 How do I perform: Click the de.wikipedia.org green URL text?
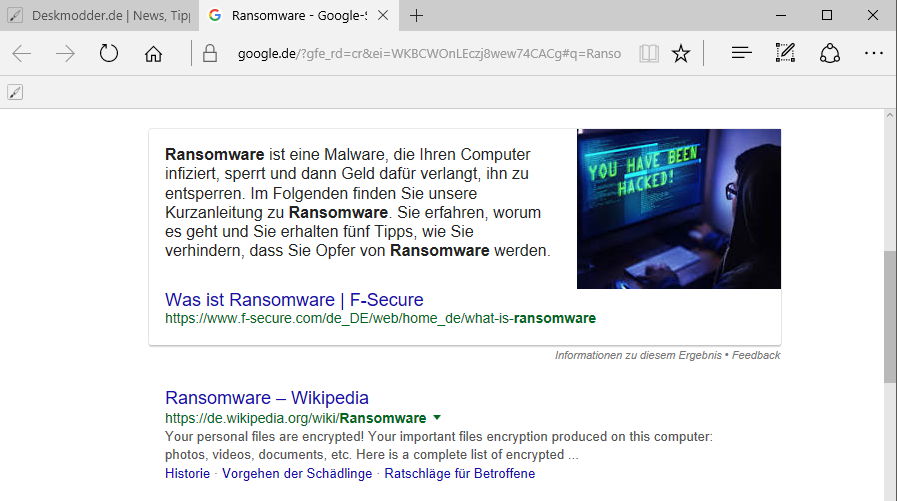(295, 418)
